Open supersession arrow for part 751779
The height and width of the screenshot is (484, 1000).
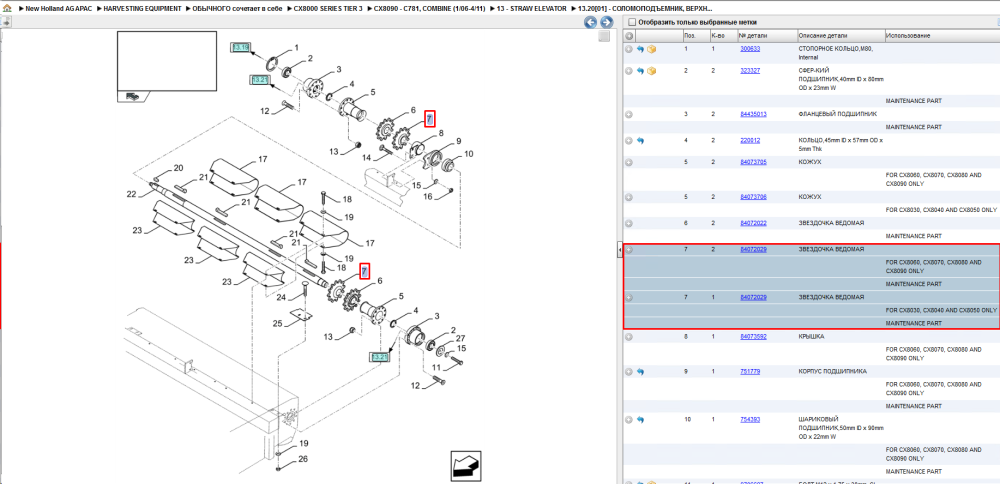coord(640,371)
